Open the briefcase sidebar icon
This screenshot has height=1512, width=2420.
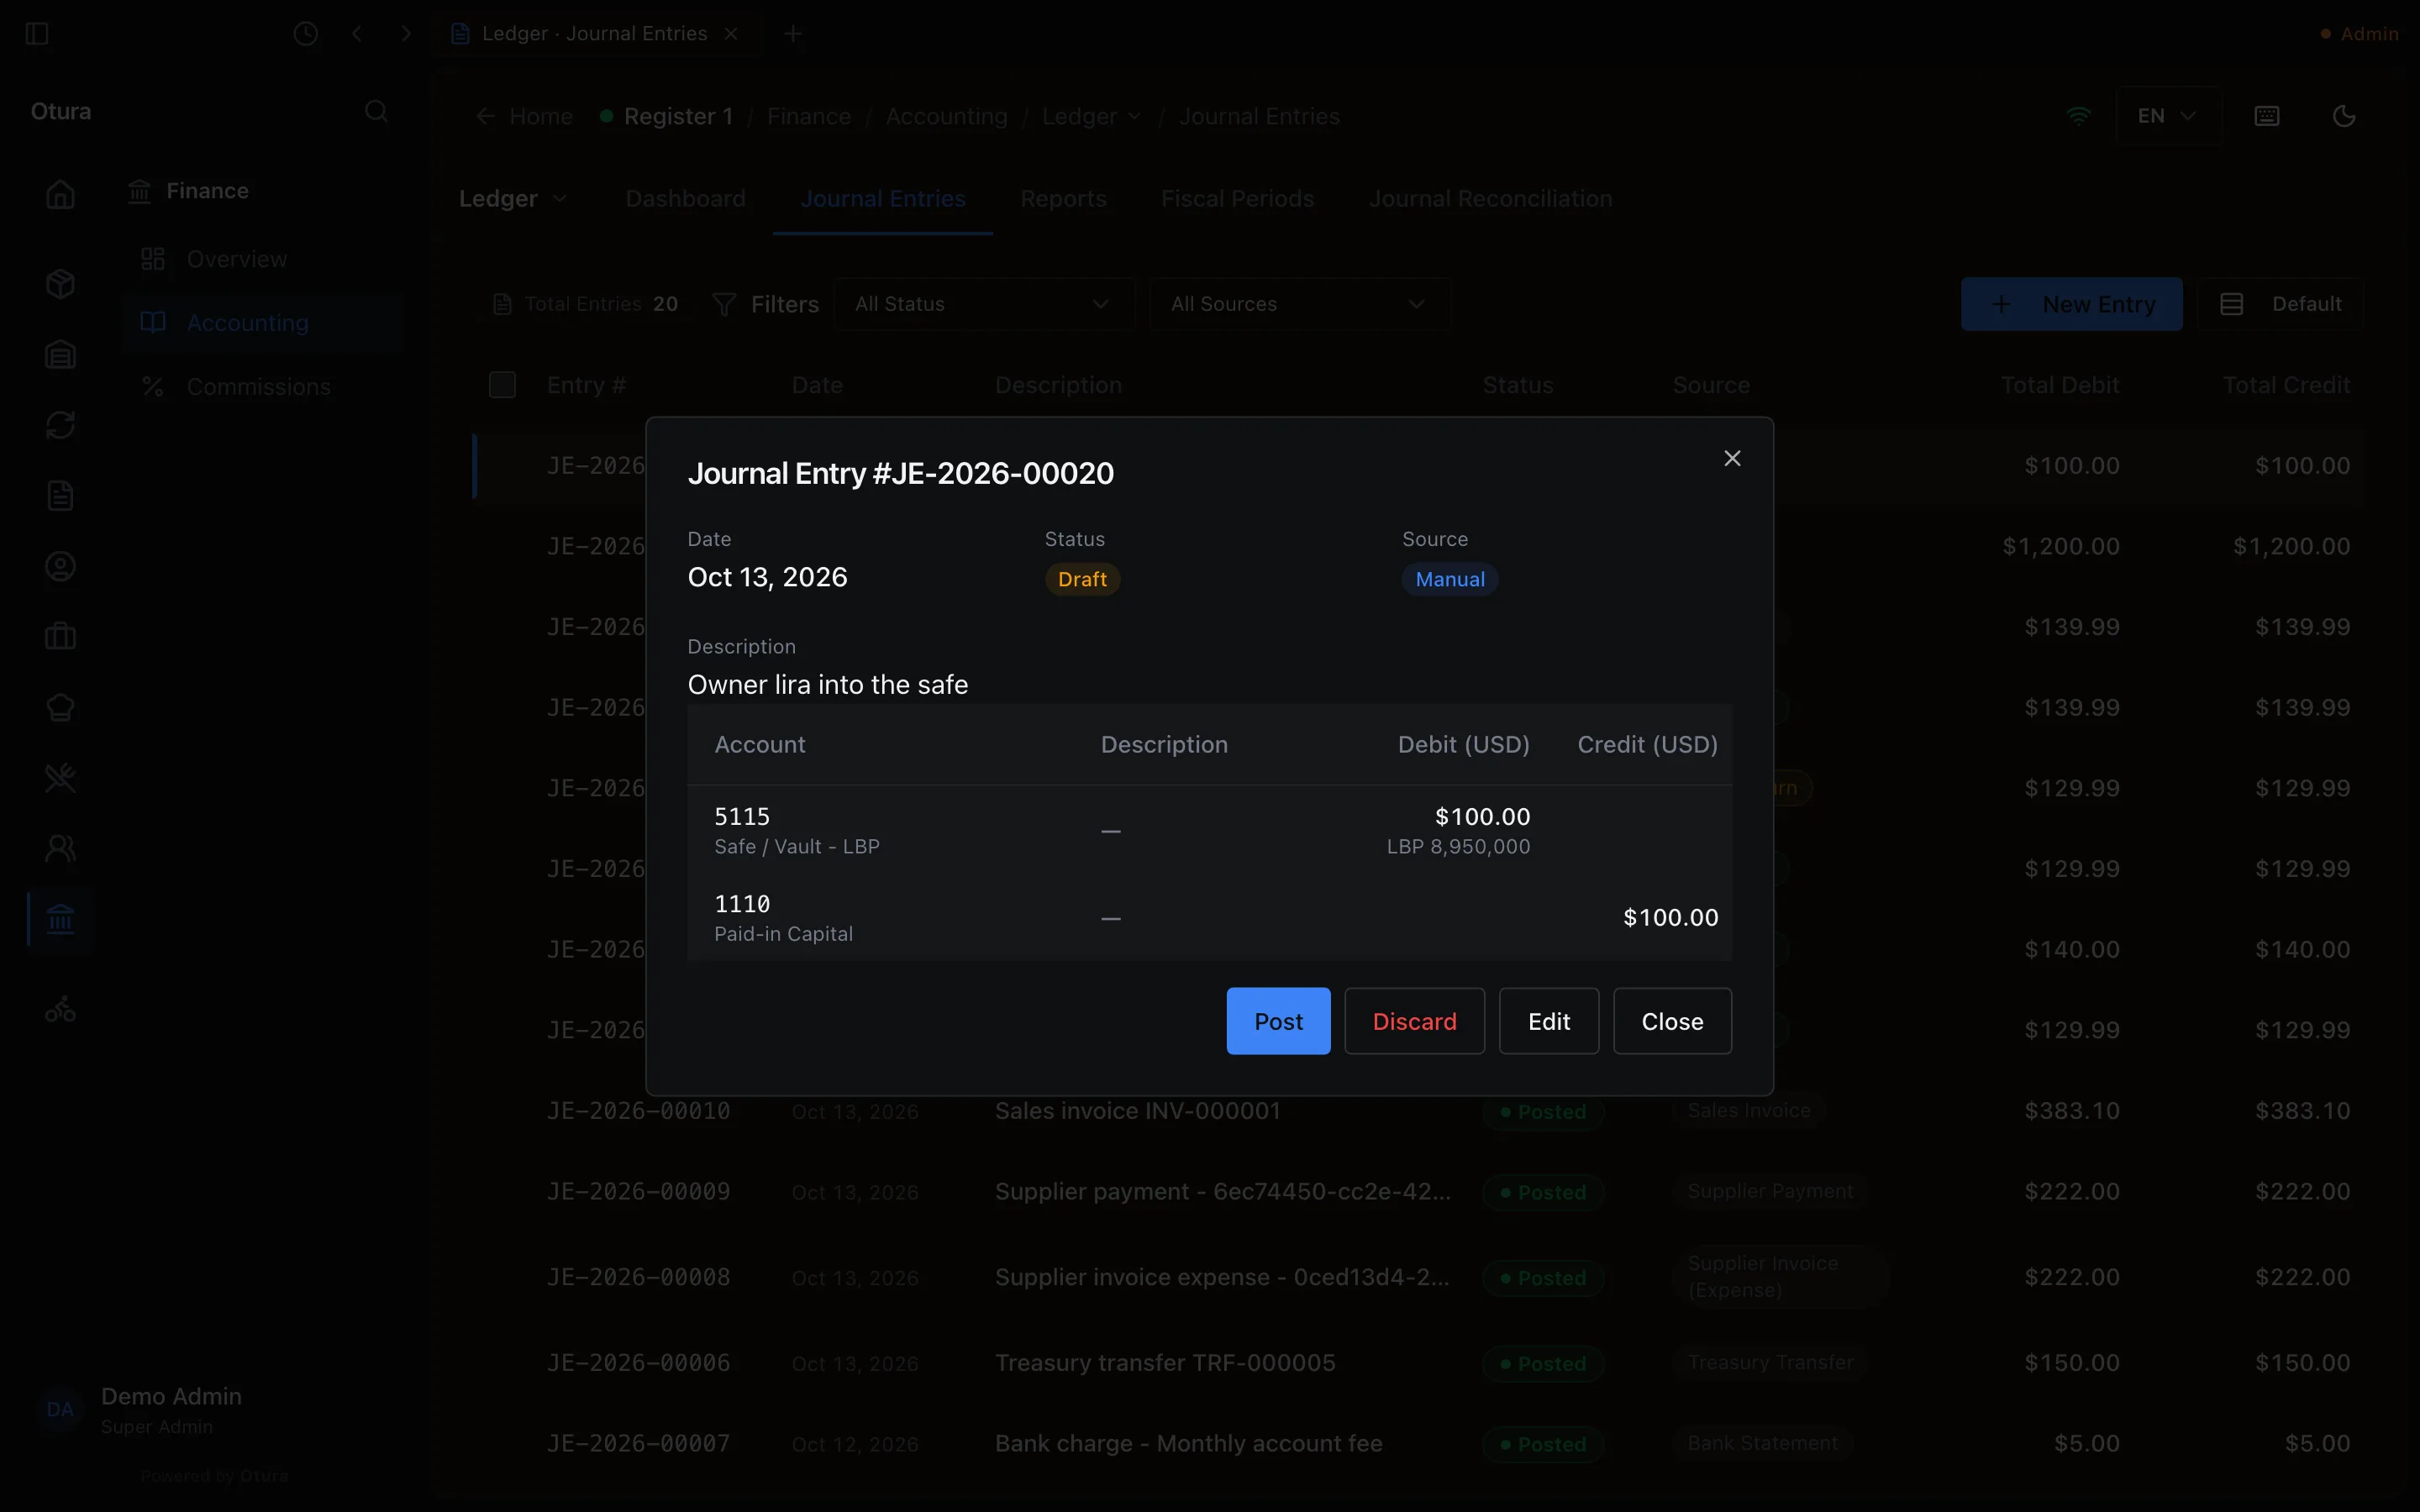pyautogui.click(x=60, y=637)
